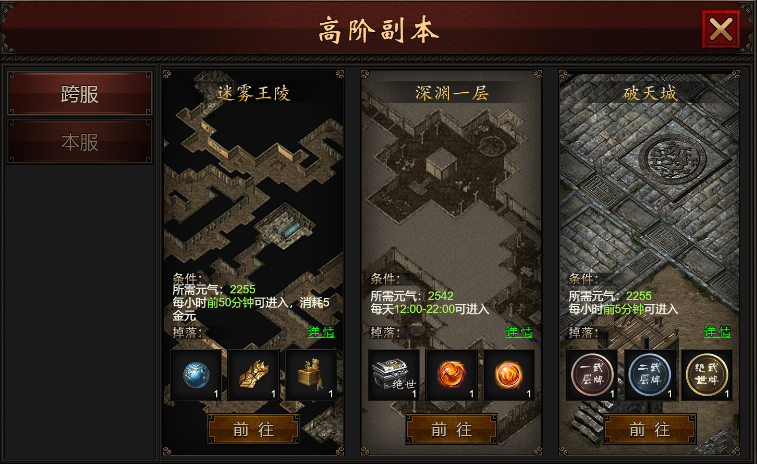The image size is (757, 464).
Task: Open 详情 link for 破天城 drops
Action: pos(717,332)
